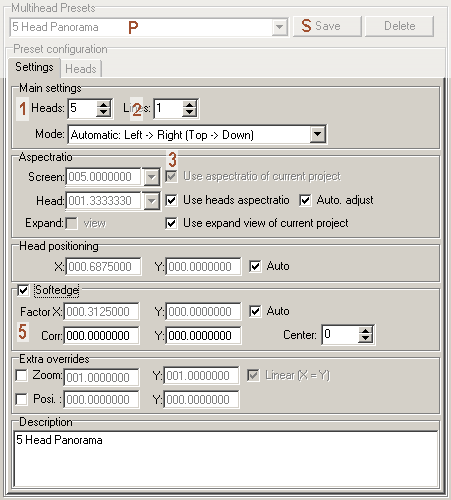Image resolution: width=451 pixels, height=500 pixels.
Task: Disable Auto. adjust checkbox
Action: pos(305,200)
